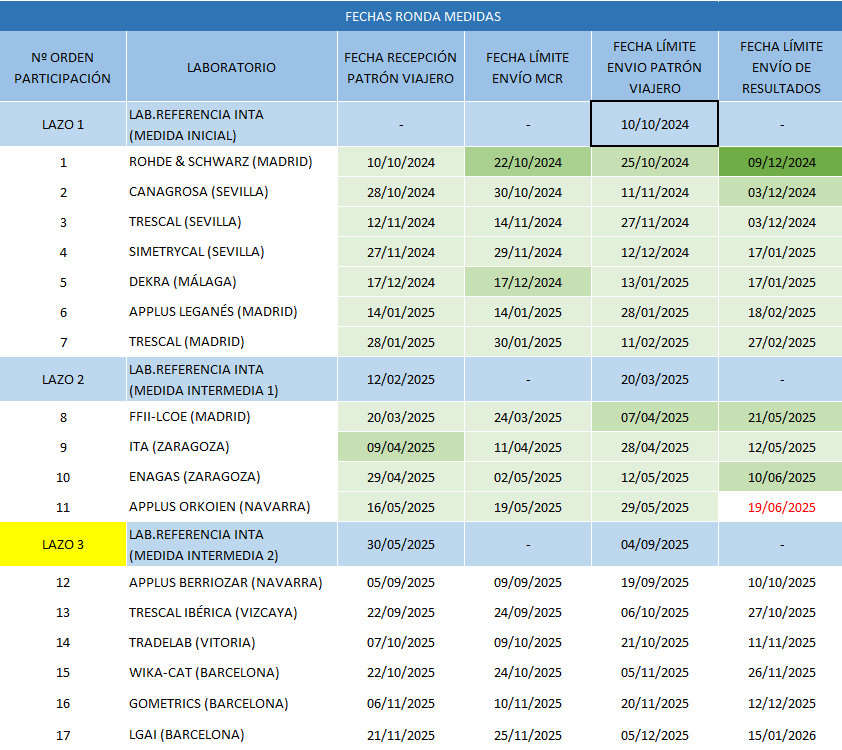The width and height of the screenshot is (842, 750).
Task: Click the 12/02/2025 reception date cell
Action: (401, 379)
